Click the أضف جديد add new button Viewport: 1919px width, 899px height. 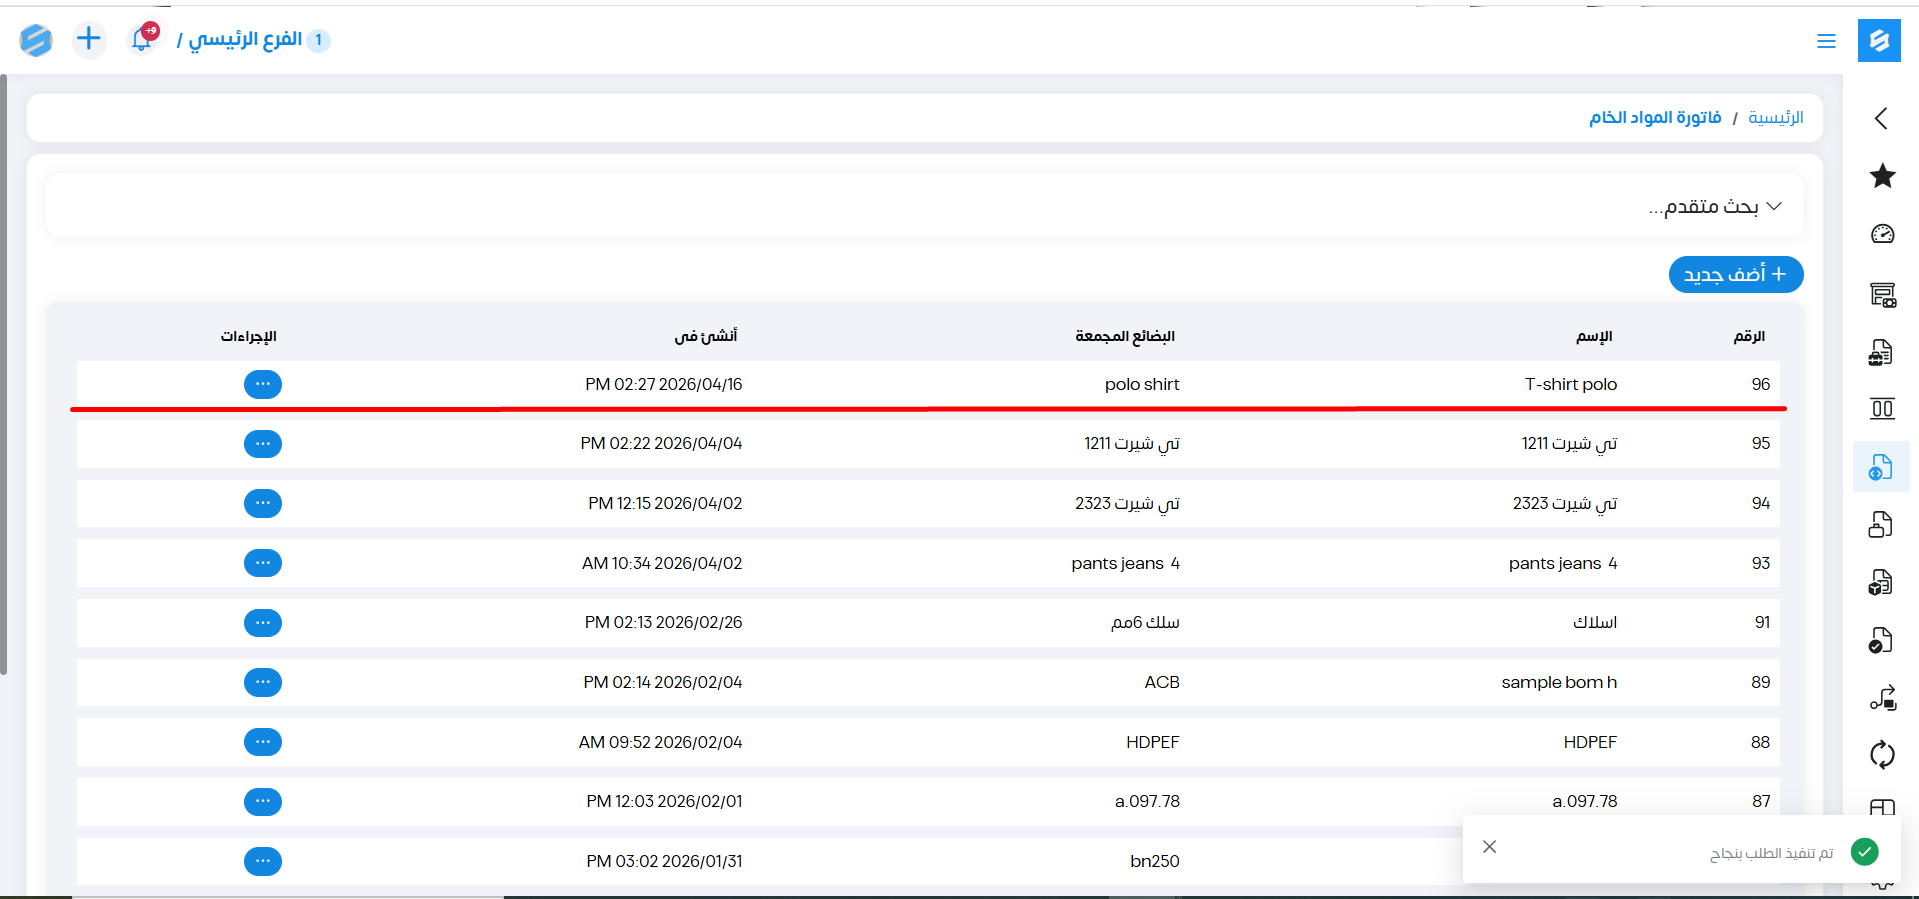coord(1735,275)
